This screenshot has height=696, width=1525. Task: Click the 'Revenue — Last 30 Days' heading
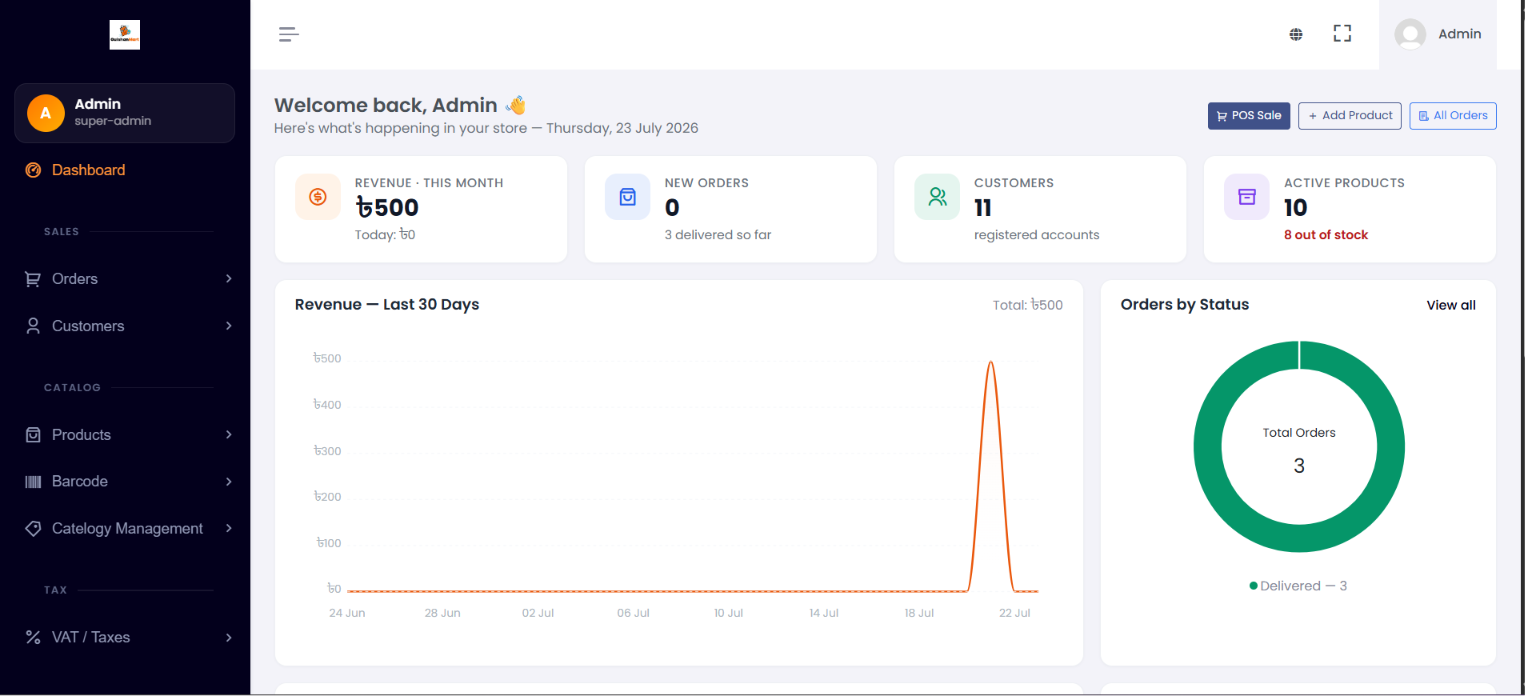click(387, 305)
